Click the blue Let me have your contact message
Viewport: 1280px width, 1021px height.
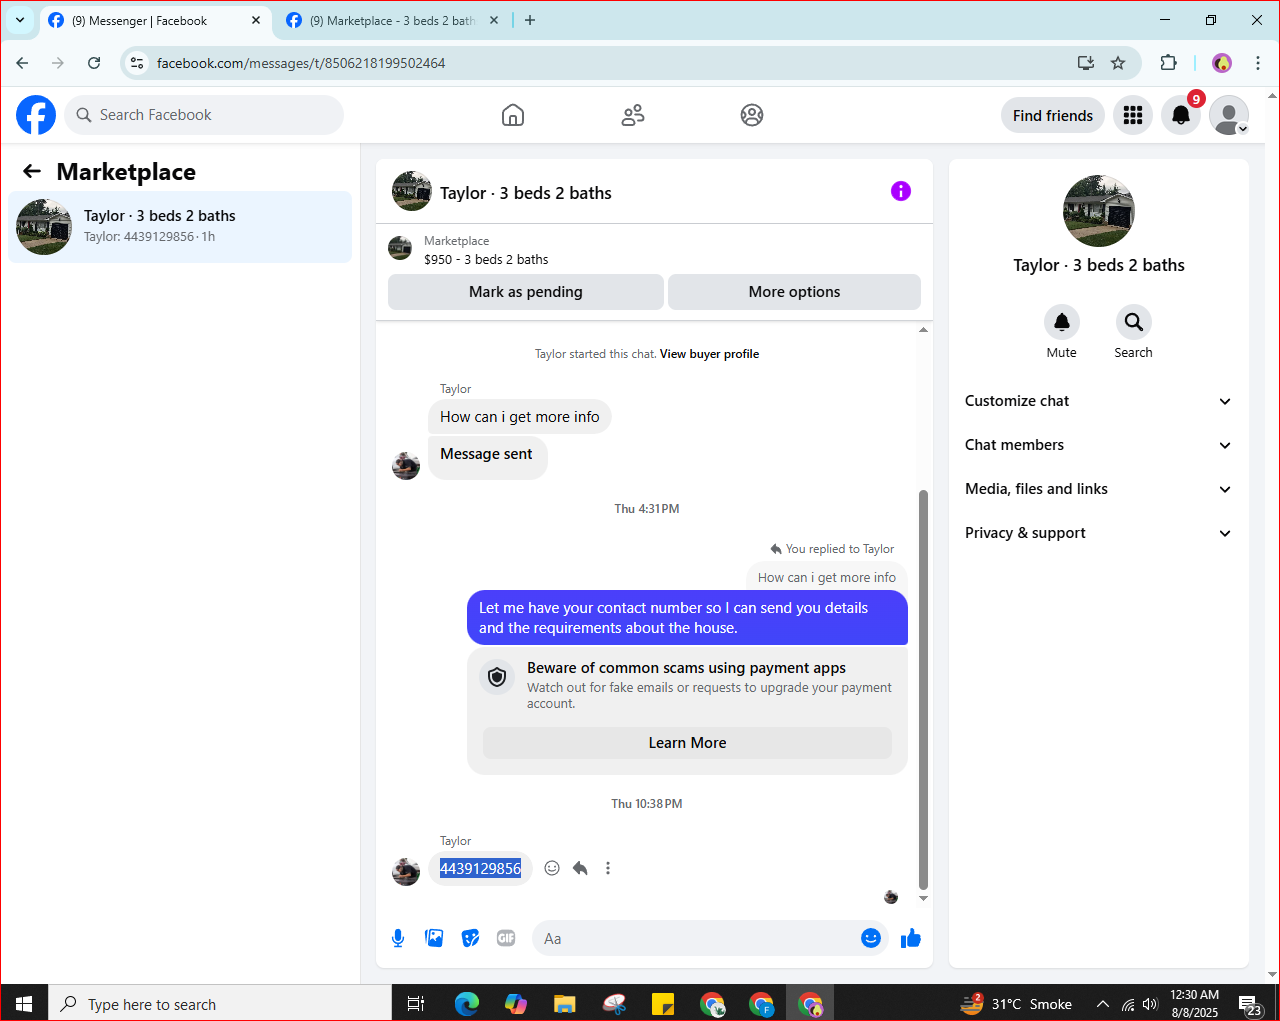point(687,618)
